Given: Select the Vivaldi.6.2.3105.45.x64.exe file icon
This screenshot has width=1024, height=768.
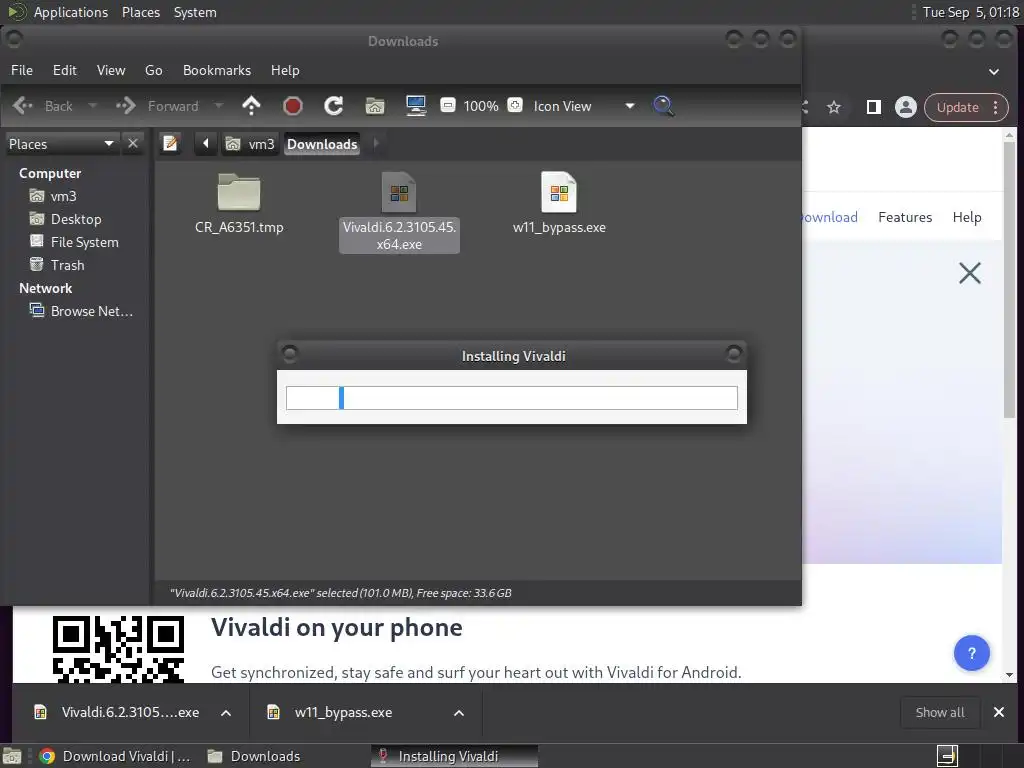Looking at the screenshot, I should [x=399, y=193].
